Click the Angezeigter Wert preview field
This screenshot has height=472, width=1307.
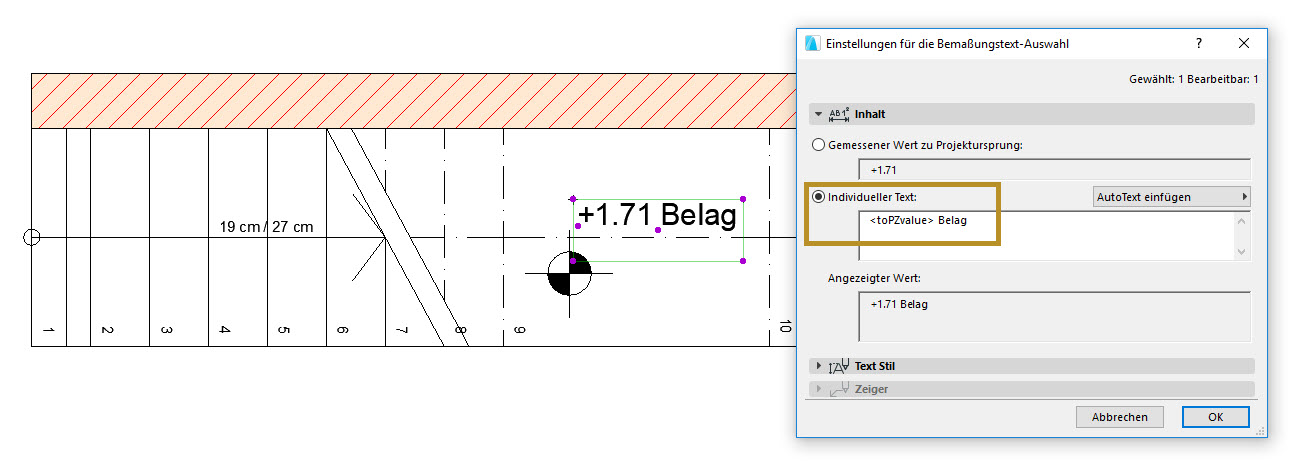tap(1055, 317)
